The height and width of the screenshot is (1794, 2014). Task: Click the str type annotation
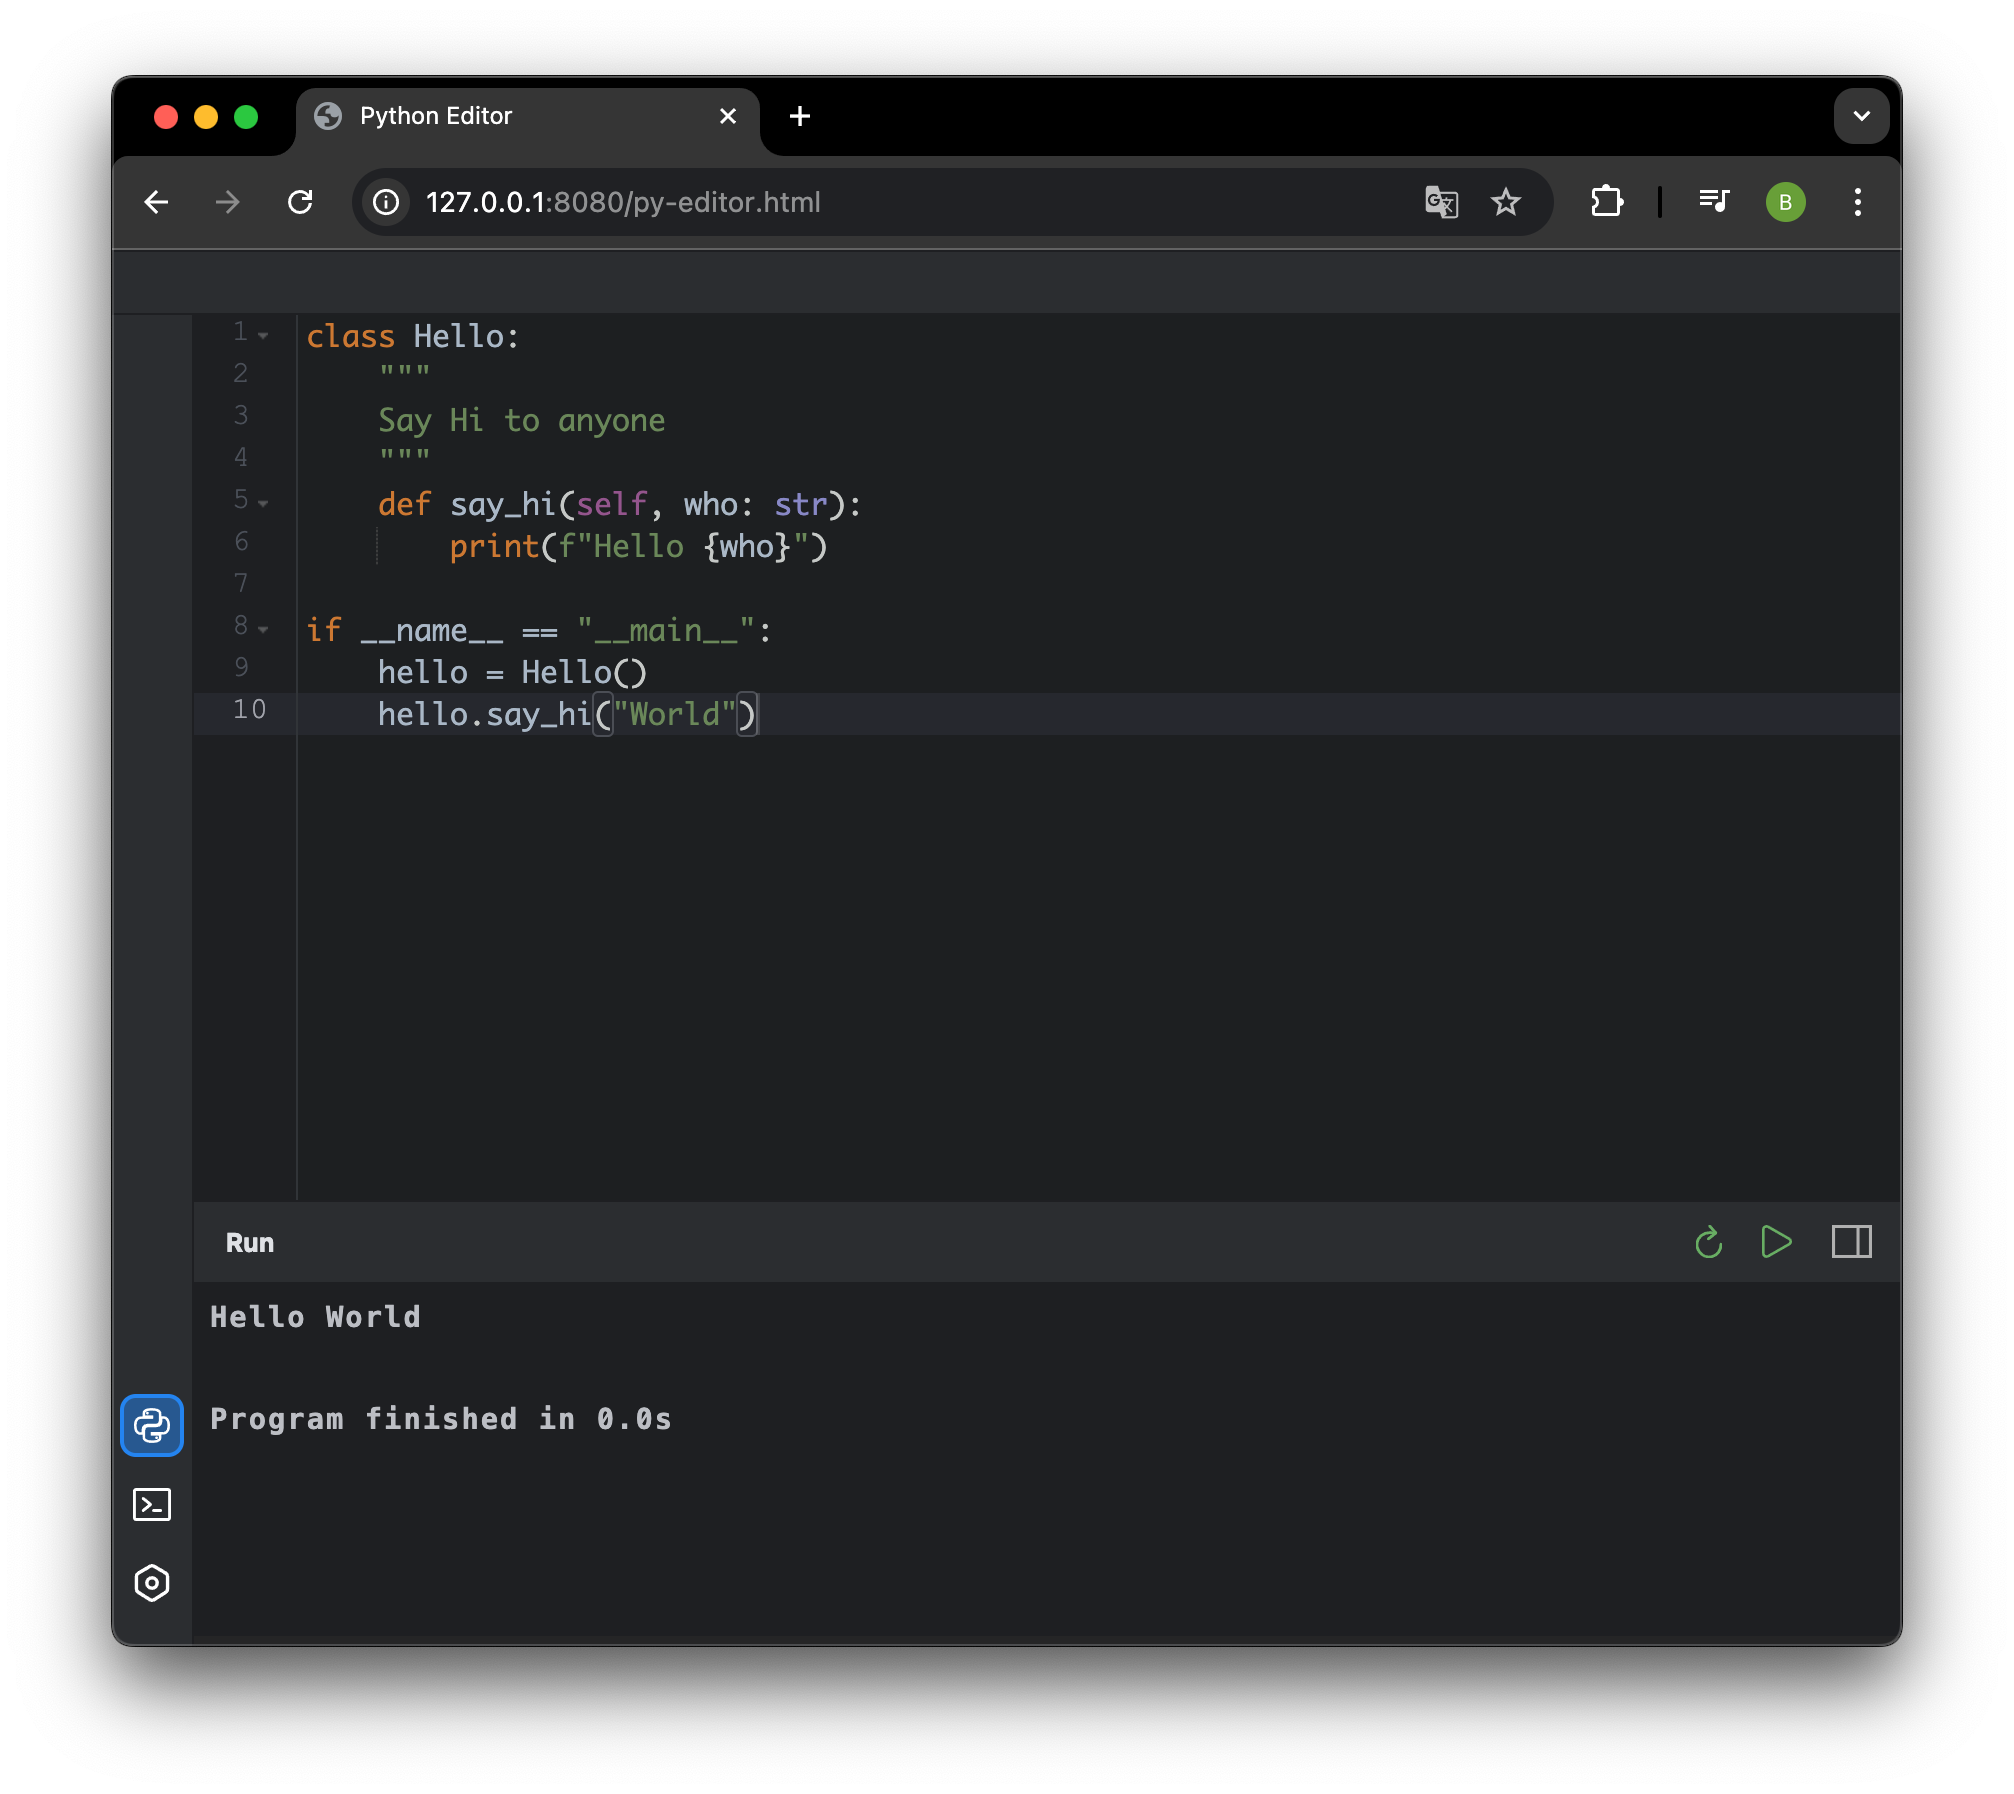(801, 504)
